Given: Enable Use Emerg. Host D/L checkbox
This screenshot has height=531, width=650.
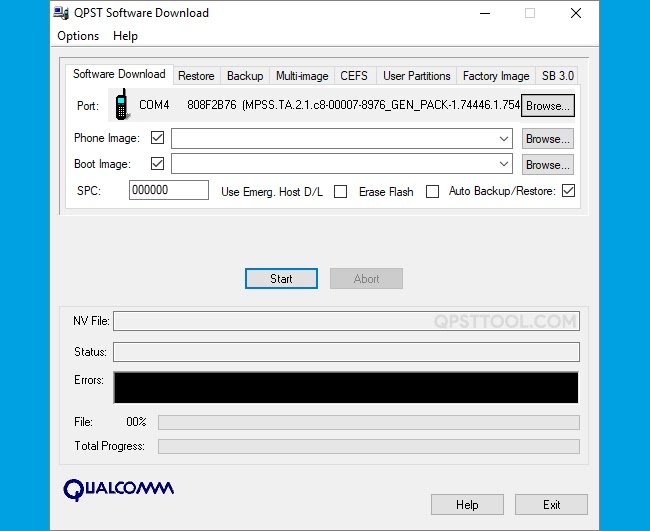Looking at the screenshot, I should point(340,192).
